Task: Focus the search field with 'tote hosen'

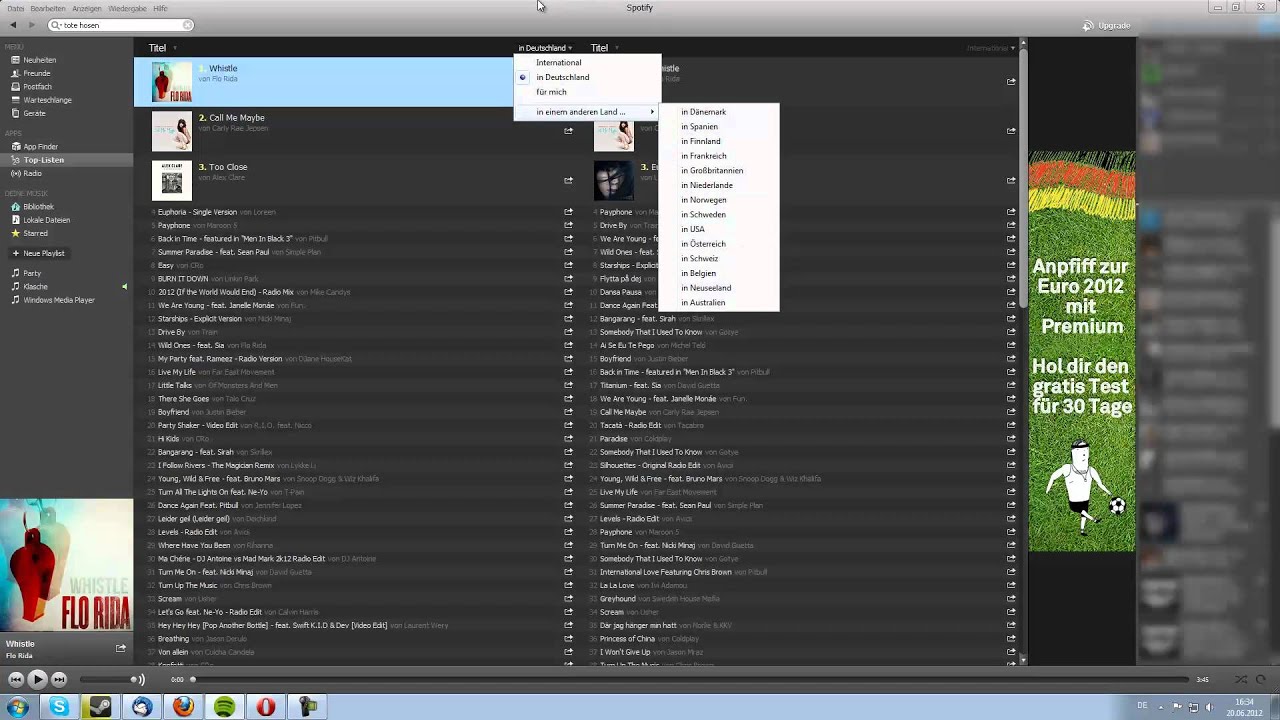Action: pos(119,25)
